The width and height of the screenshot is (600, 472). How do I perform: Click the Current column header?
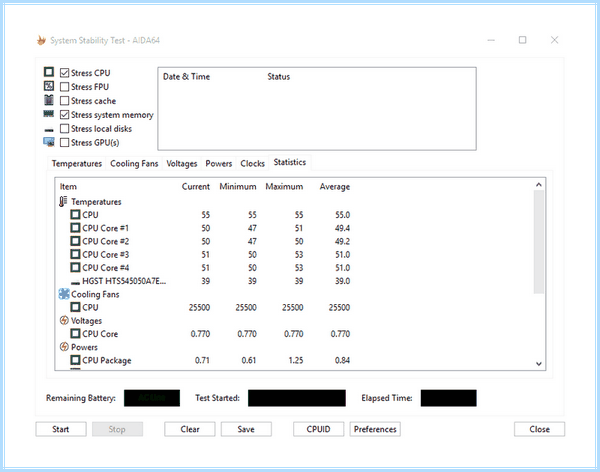[196, 186]
